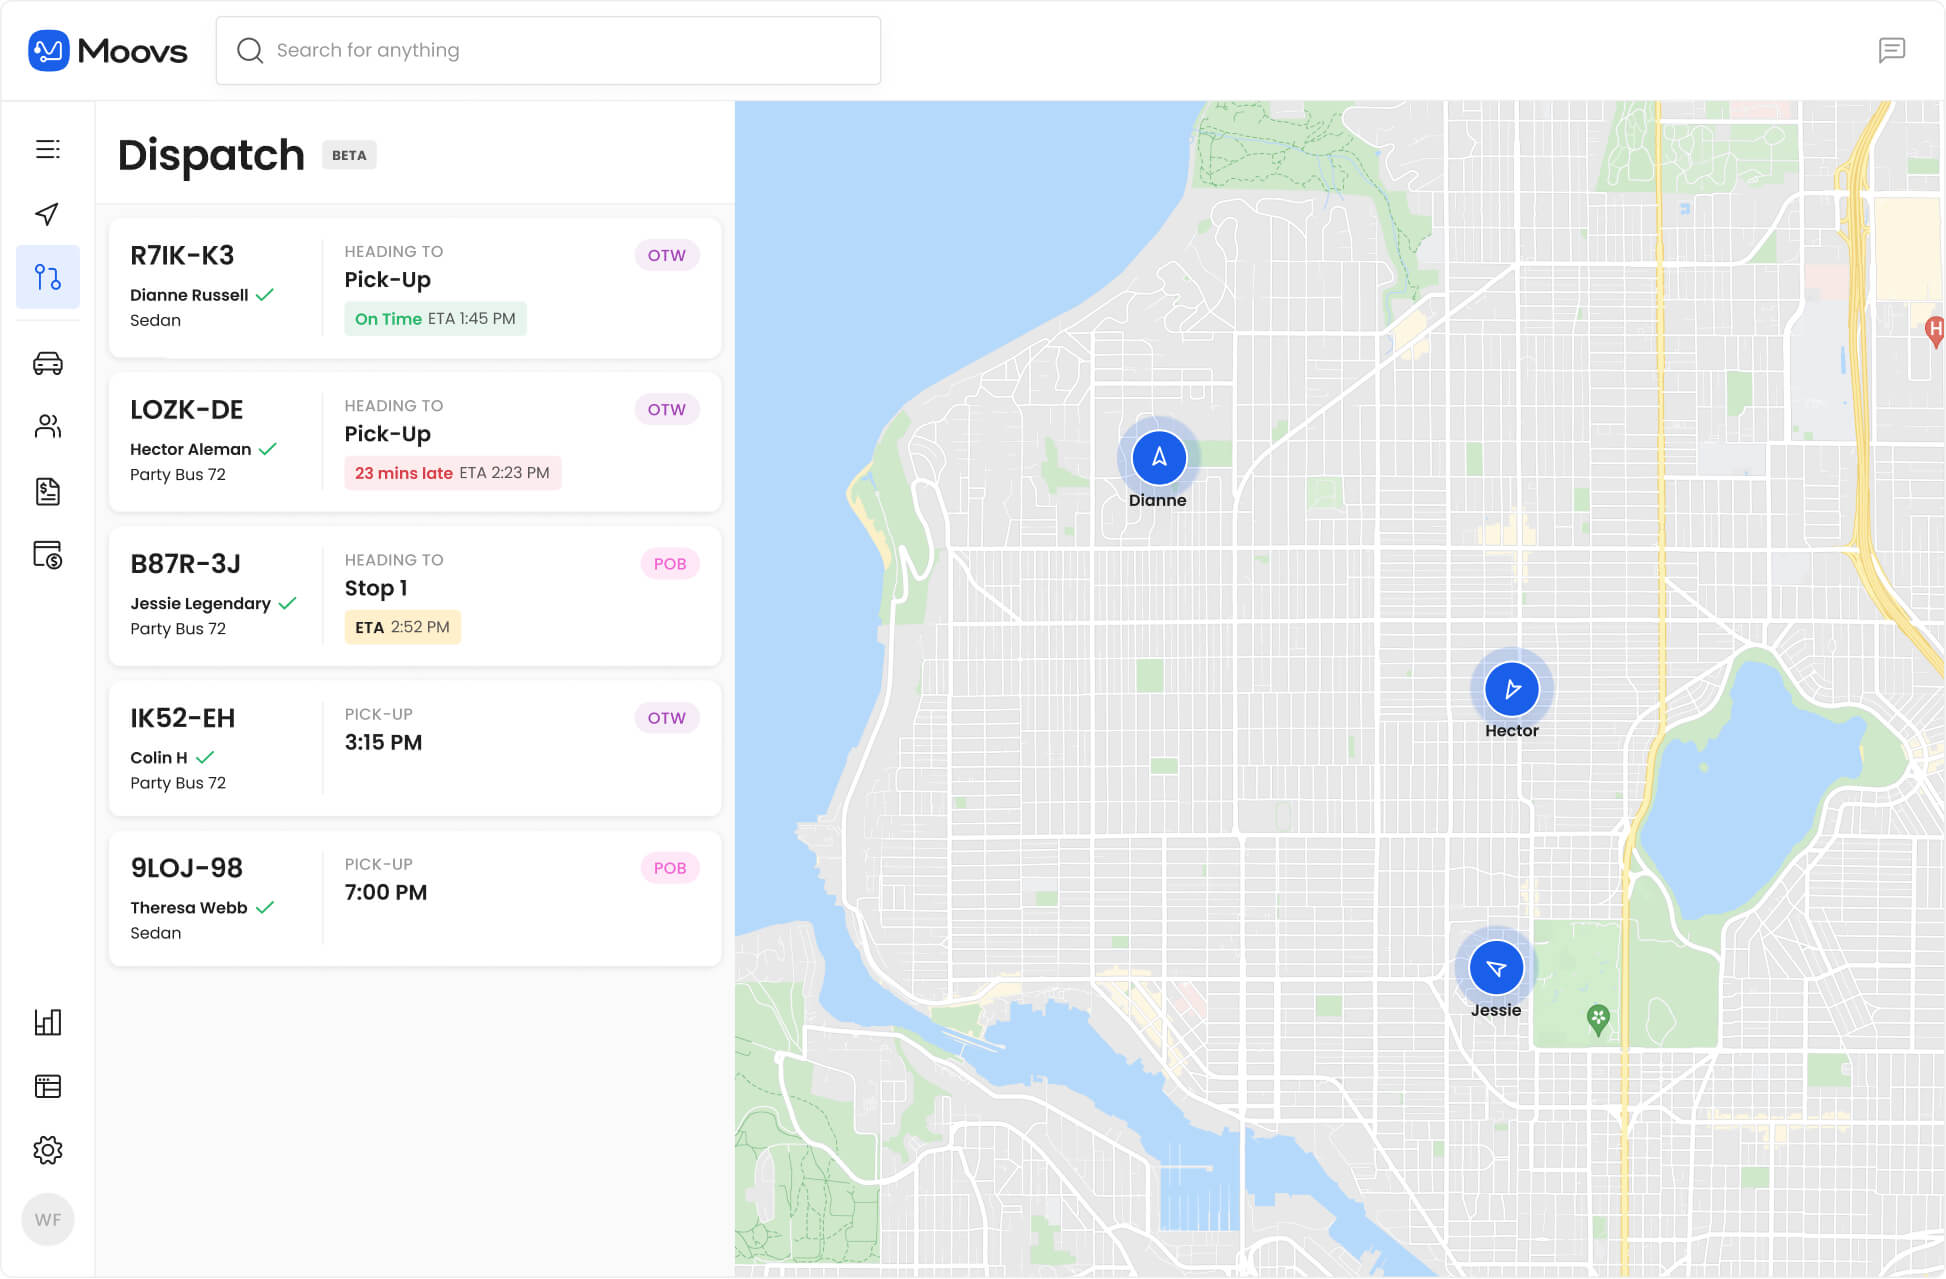The height and width of the screenshot is (1279, 1946).
Task: Open trip R7IK-K3 card
Action: point(414,288)
